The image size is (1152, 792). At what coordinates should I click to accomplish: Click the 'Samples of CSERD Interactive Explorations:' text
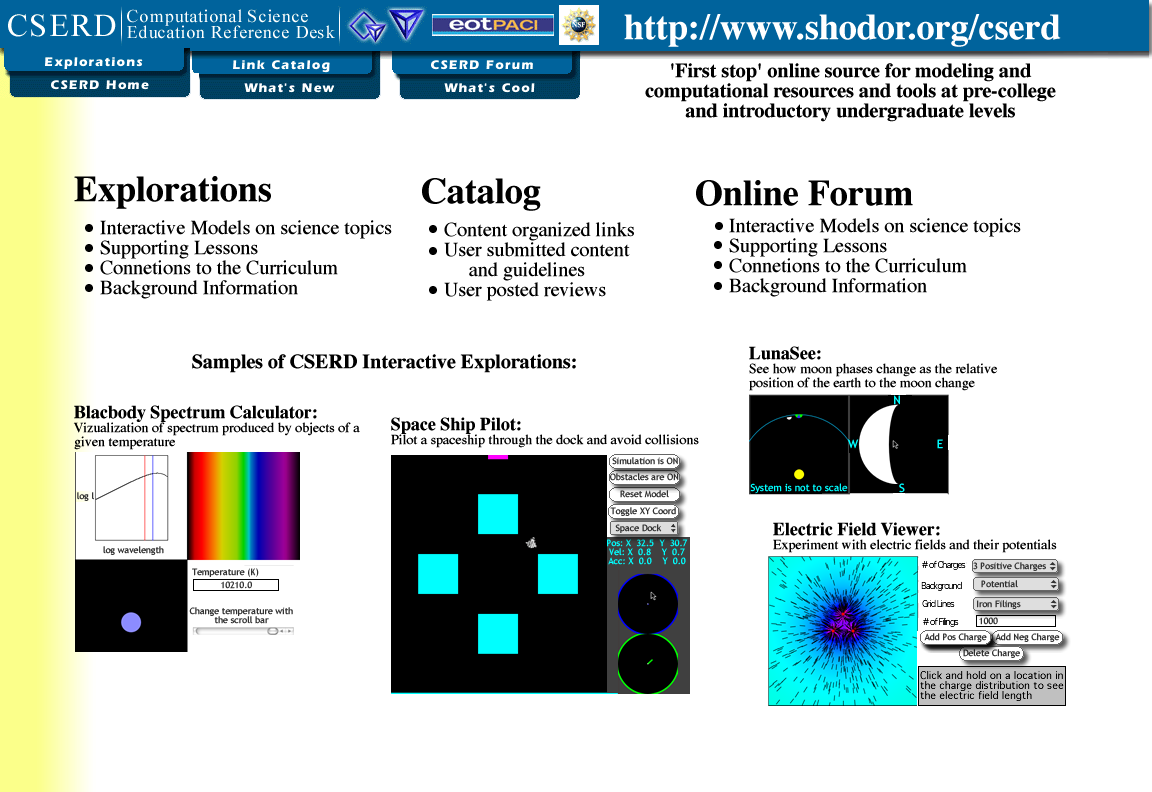(384, 362)
